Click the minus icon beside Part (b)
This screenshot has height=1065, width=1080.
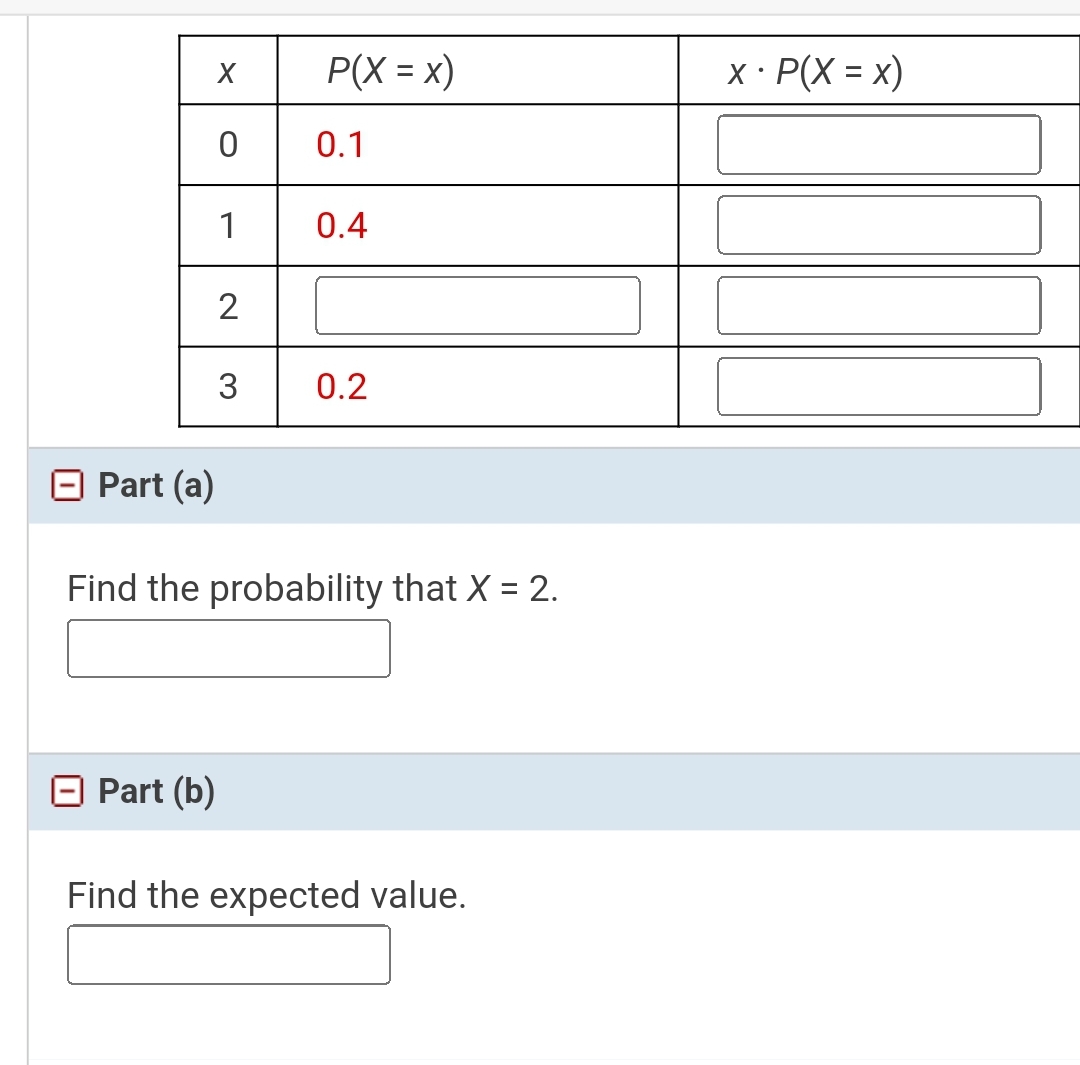point(68,792)
